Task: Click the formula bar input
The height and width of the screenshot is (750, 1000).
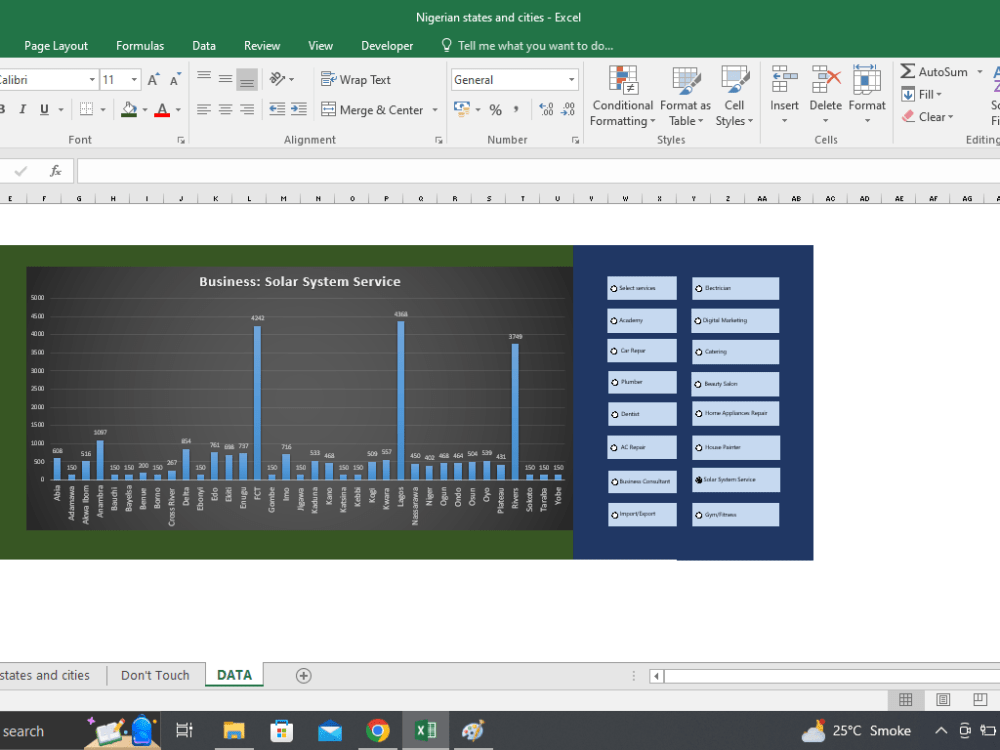Action: 538,171
